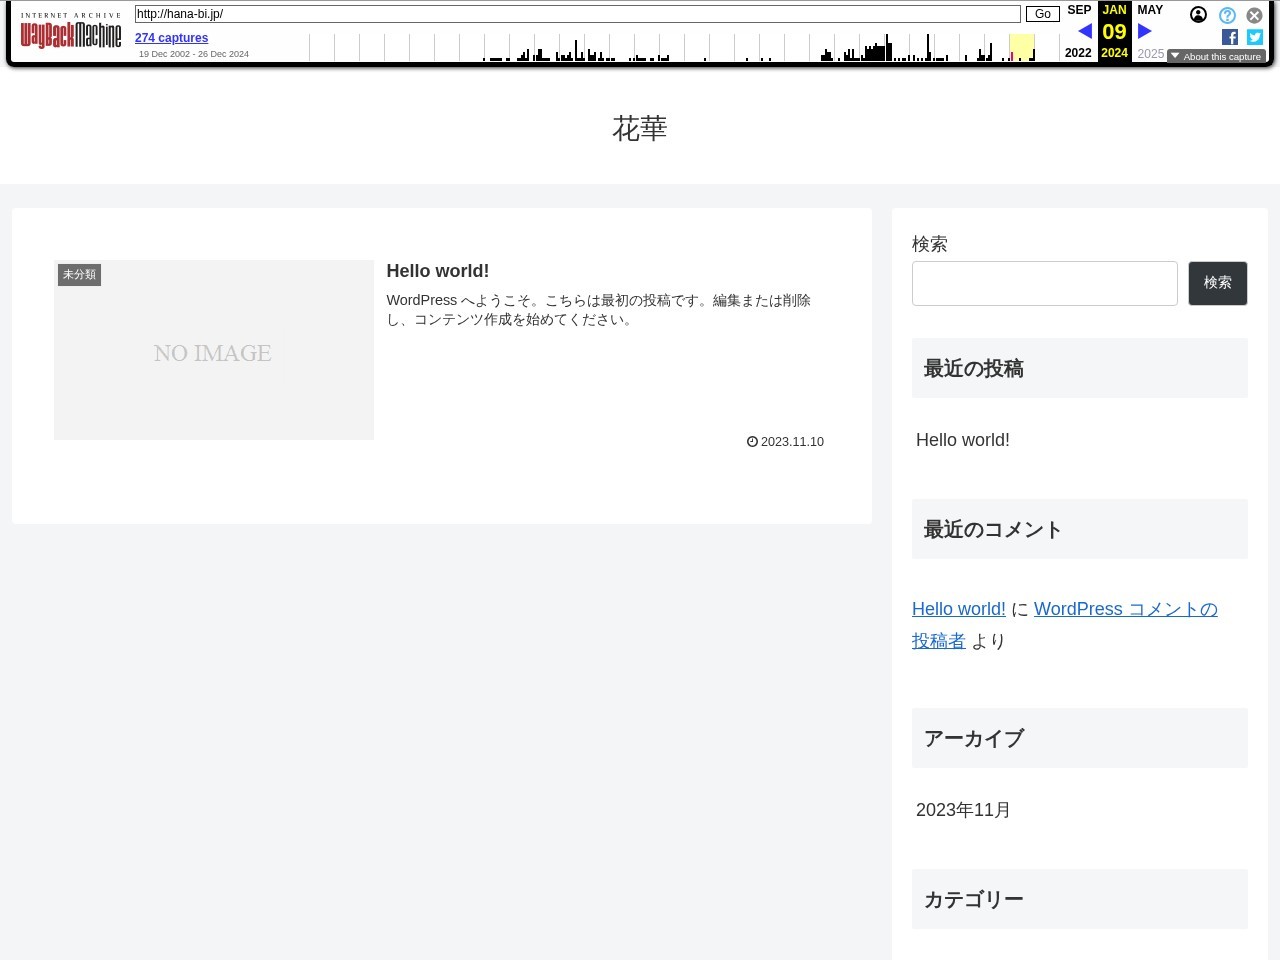1280x960 pixels.
Task: Focus the sidebar search text box
Action: (x=1044, y=283)
